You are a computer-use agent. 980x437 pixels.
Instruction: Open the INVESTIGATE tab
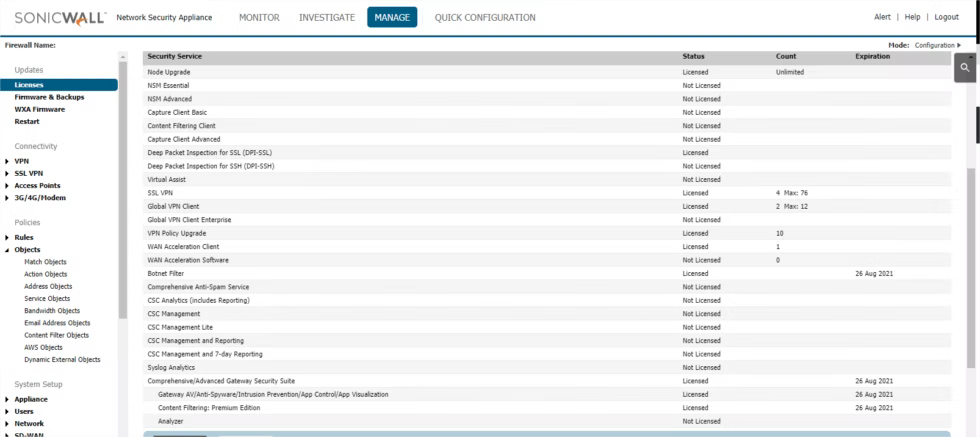[x=327, y=18]
